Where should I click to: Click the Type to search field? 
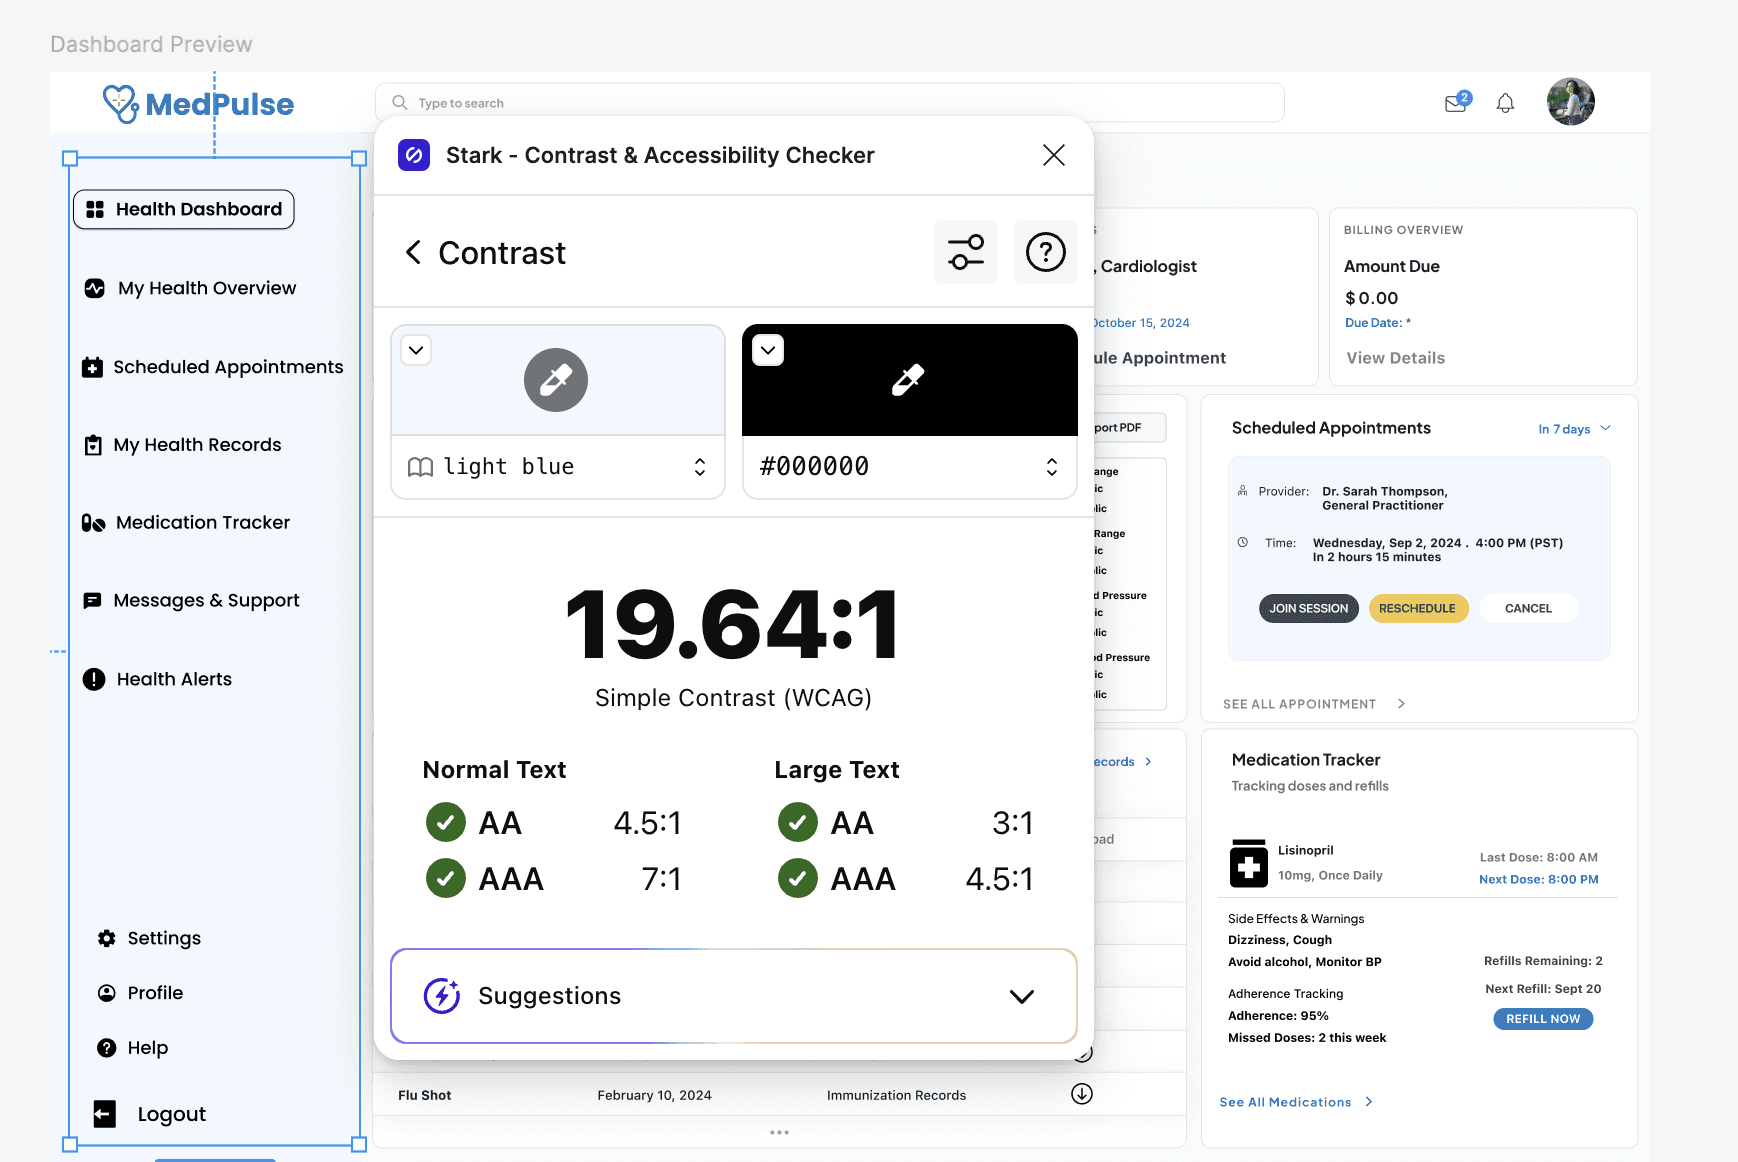tap(830, 103)
